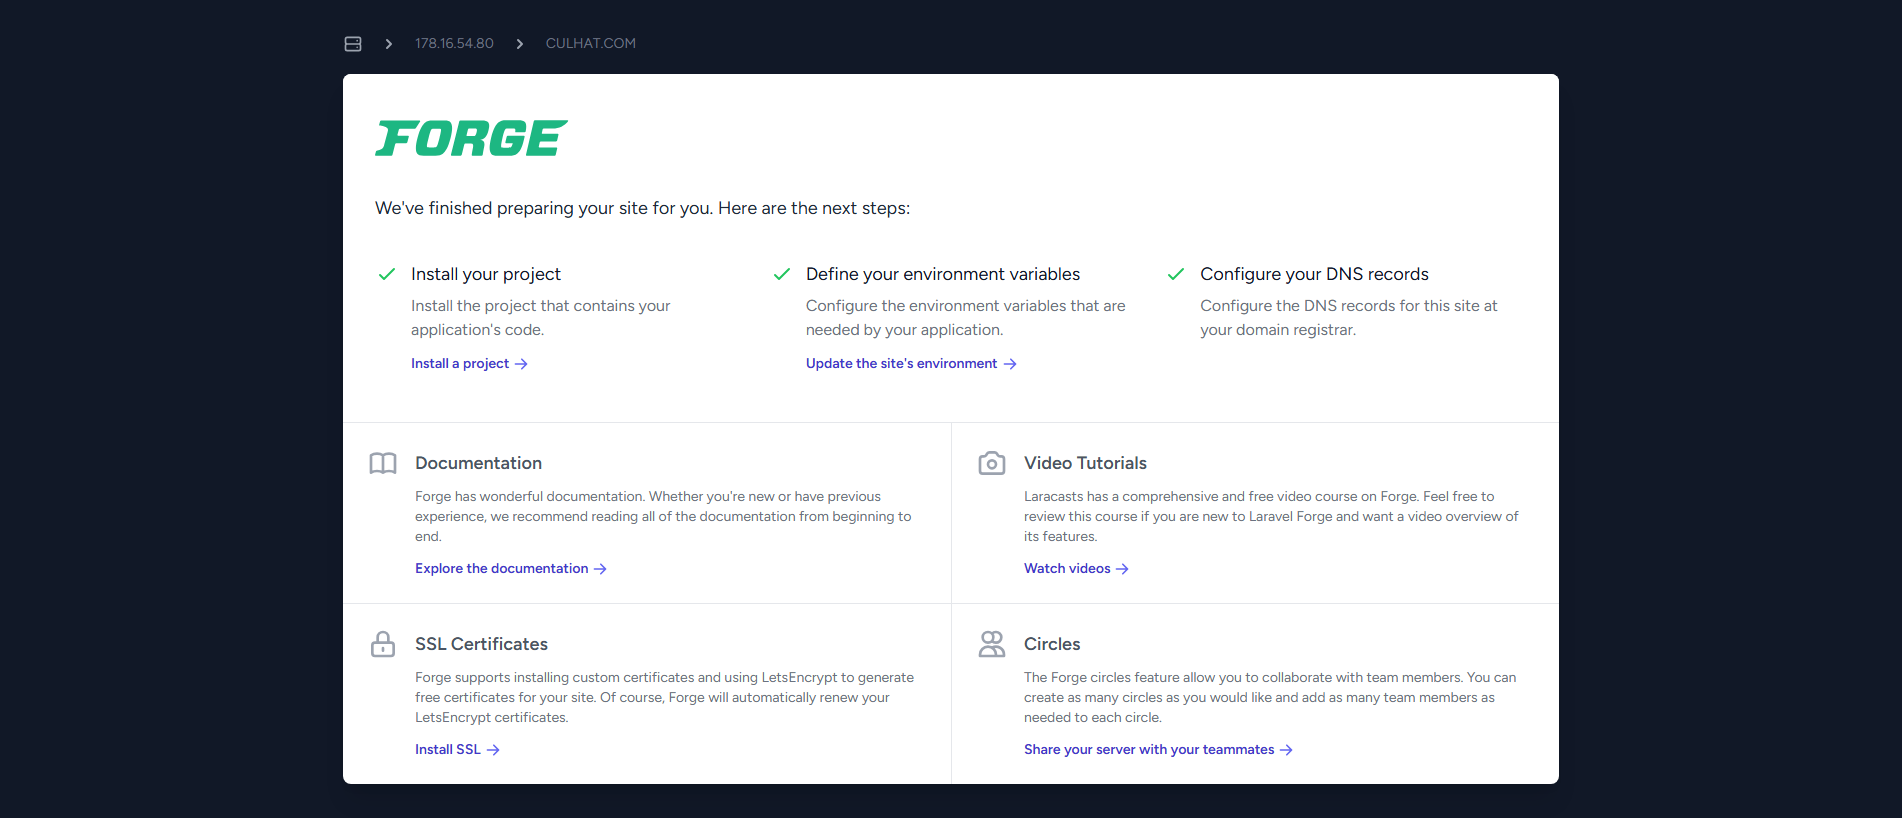Open Update the site's environment link

[911, 364]
